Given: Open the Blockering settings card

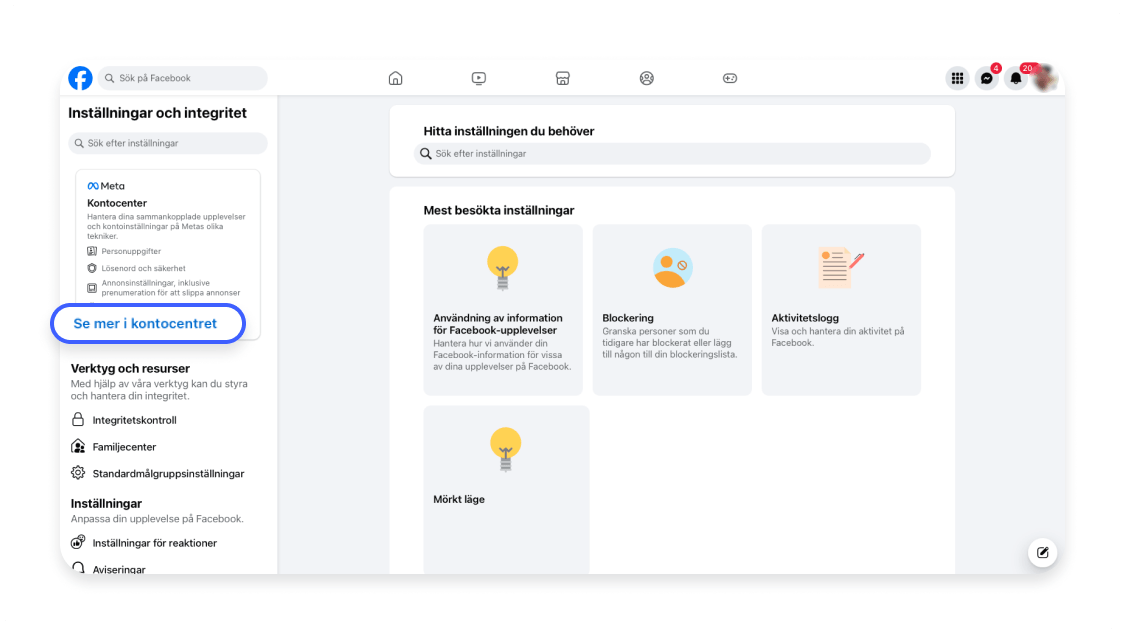Looking at the screenshot, I should pyautogui.click(x=672, y=309).
